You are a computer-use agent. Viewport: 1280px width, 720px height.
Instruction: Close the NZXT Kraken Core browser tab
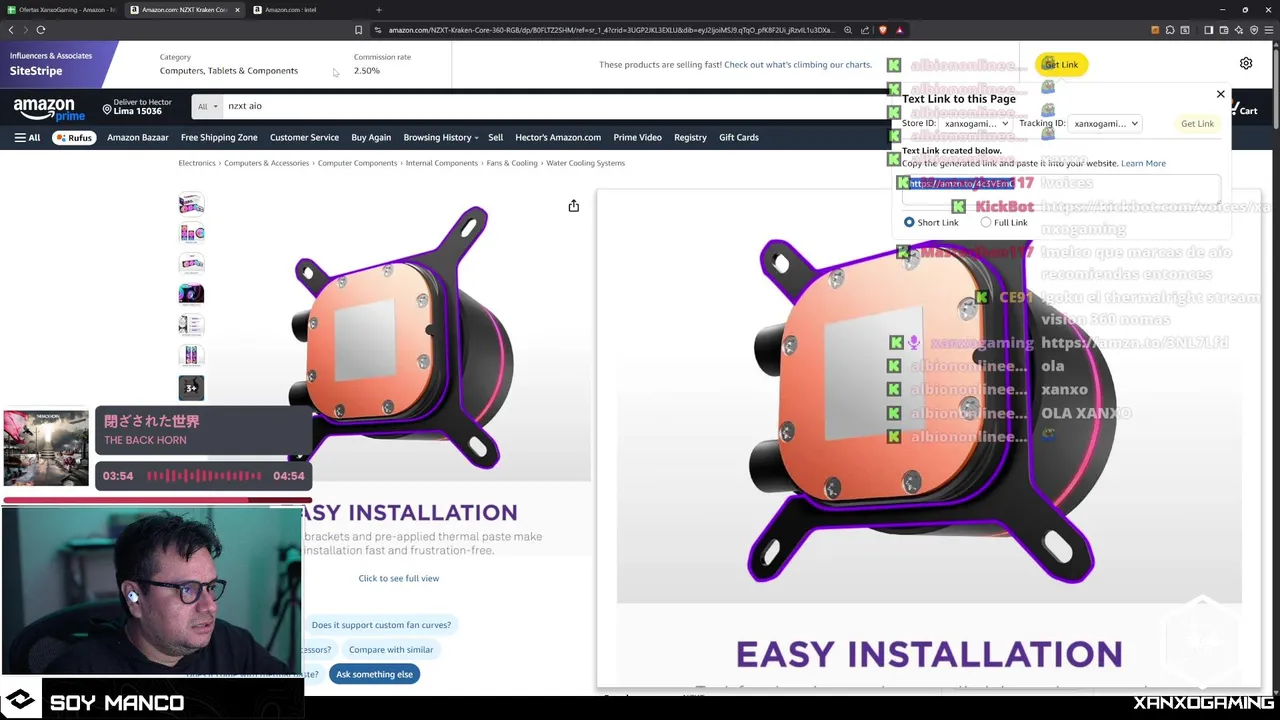pyautogui.click(x=237, y=10)
